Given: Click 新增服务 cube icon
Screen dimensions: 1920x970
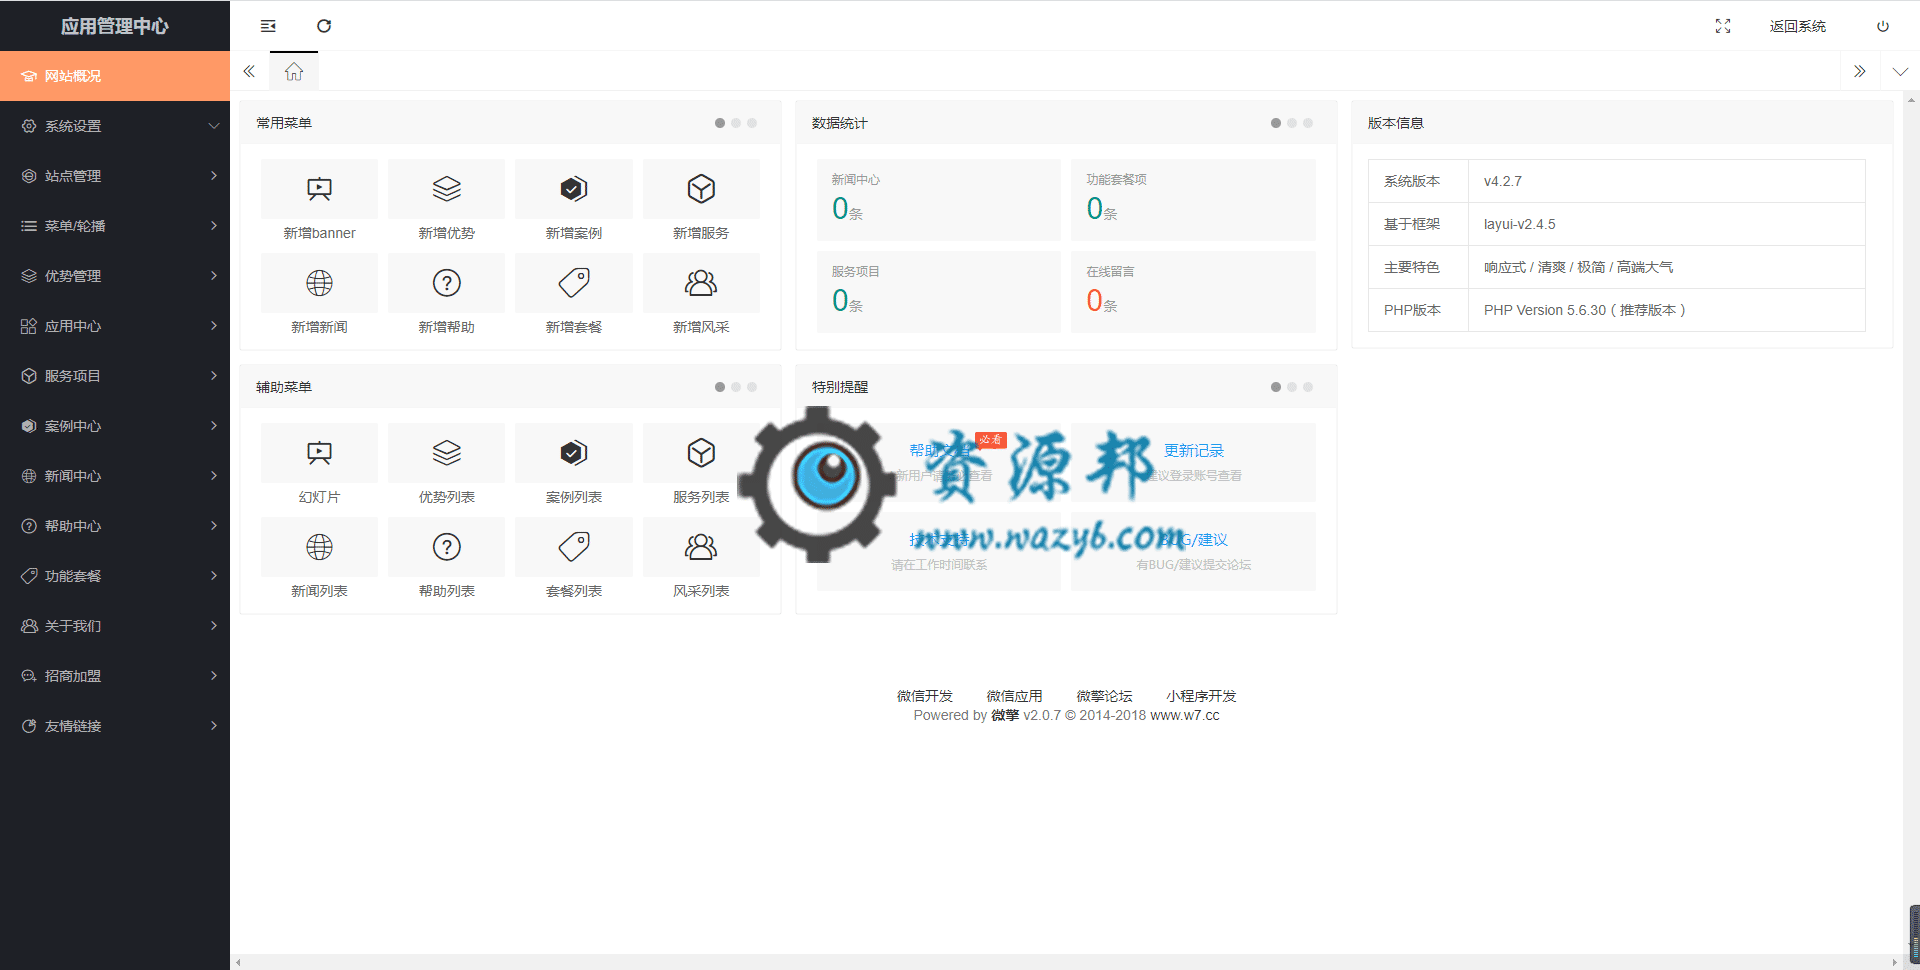Looking at the screenshot, I should pos(701,189).
